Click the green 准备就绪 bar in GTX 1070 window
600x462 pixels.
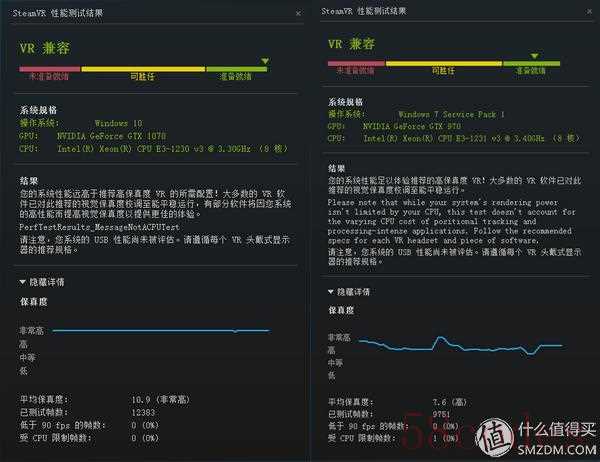click(236, 69)
